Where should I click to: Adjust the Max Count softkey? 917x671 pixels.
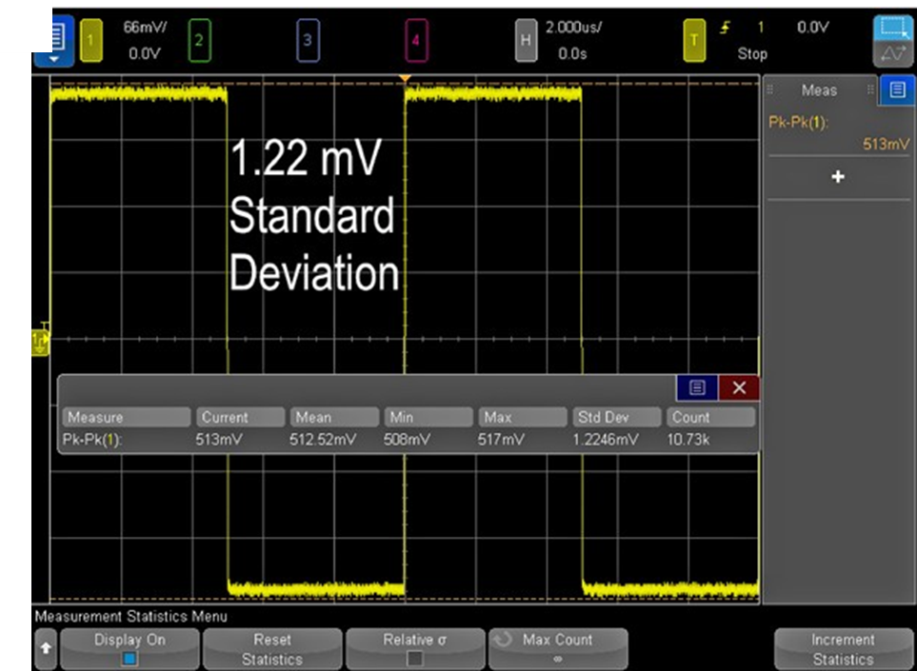click(558, 648)
